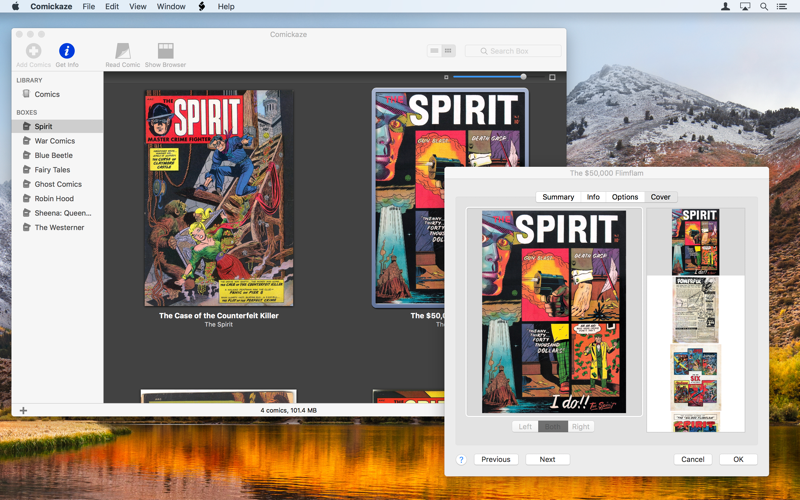Open Spotlight search in menu bar
Viewport: 800px width, 500px height.
pos(764,6)
